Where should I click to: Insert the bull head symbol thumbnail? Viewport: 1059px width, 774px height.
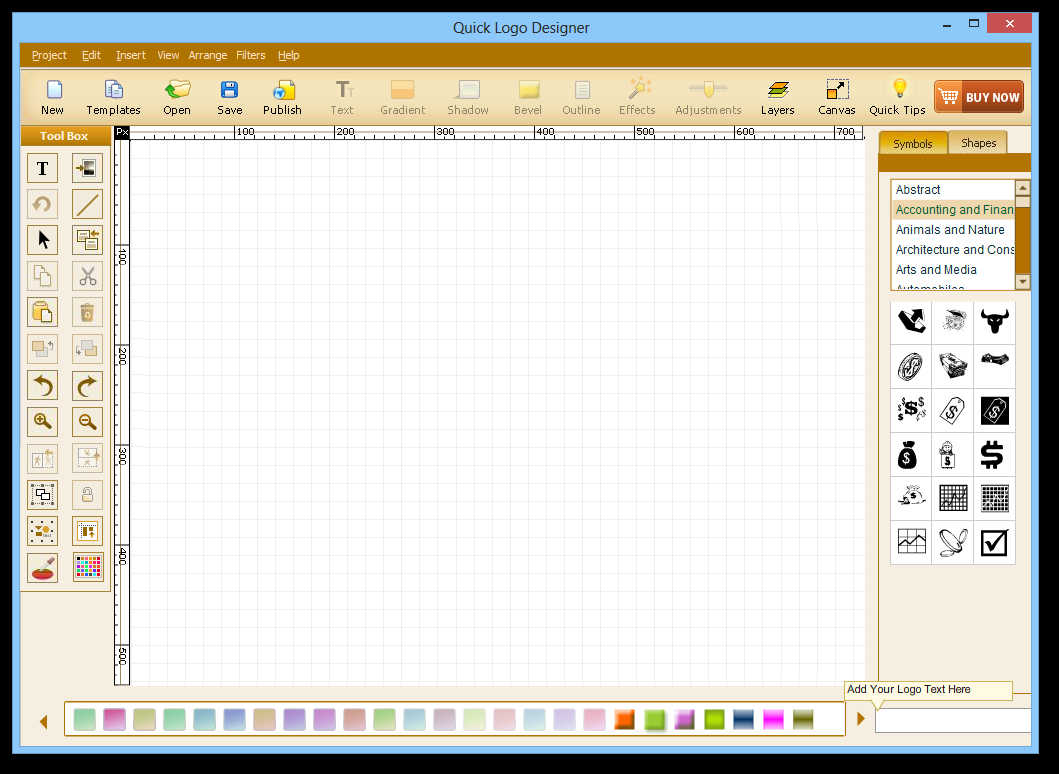(x=994, y=322)
